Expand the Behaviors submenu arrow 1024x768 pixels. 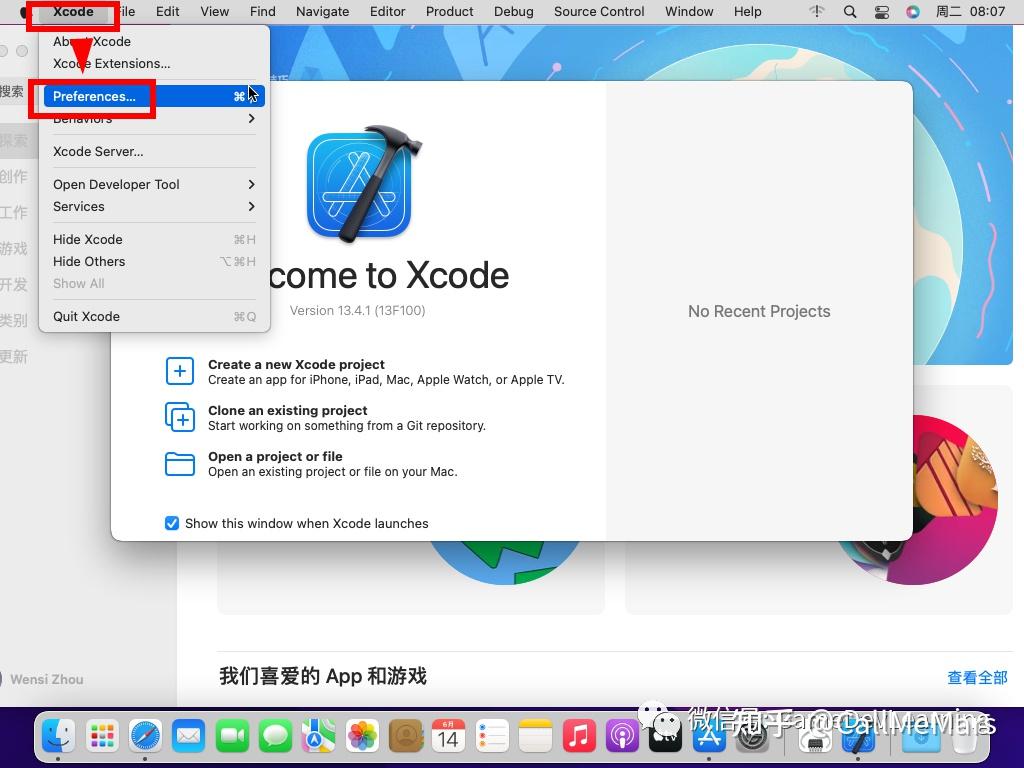tap(251, 119)
